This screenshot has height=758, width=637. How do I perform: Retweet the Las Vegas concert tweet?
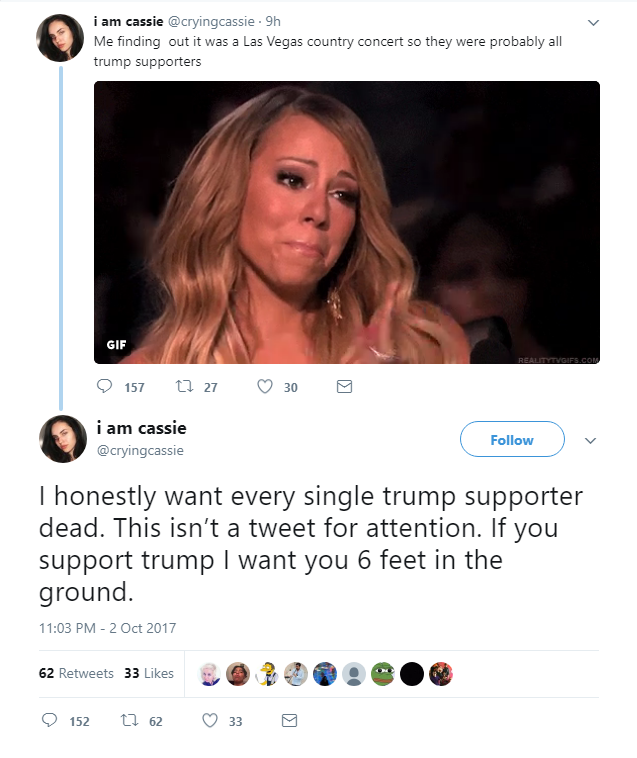pyautogui.click(x=184, y=386)
